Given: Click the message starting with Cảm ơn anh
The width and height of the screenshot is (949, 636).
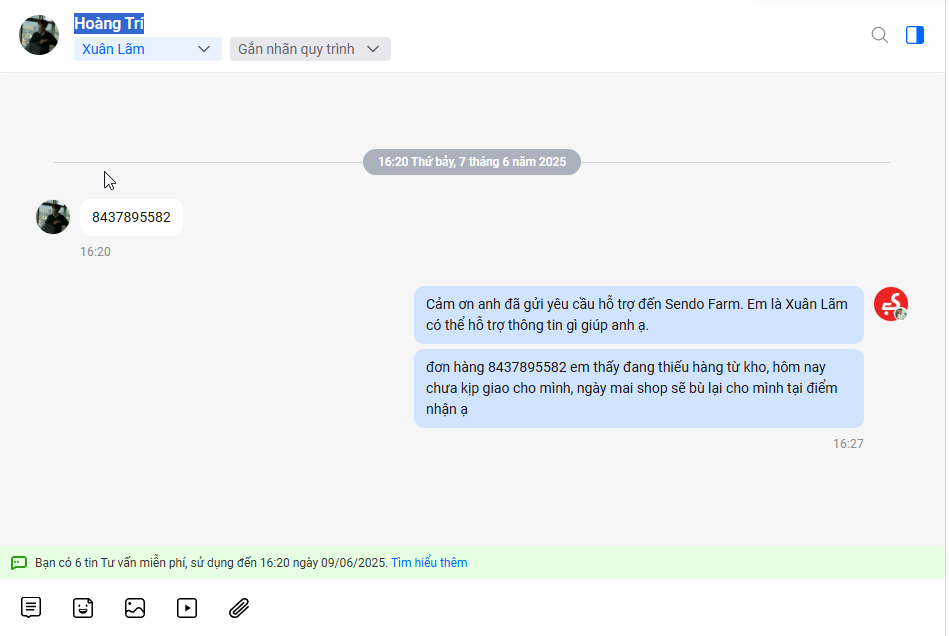Looking at the screenshot, I should point(639,315).
